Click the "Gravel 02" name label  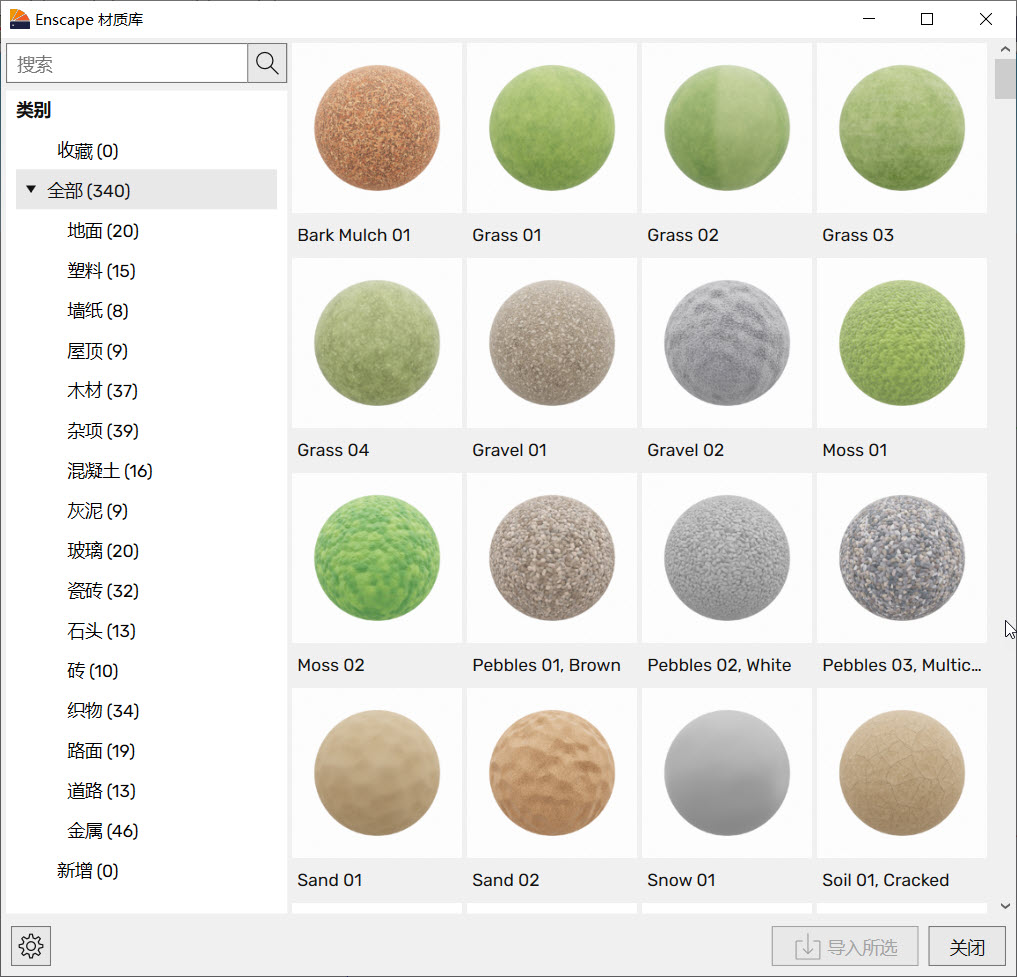(686, 450)
